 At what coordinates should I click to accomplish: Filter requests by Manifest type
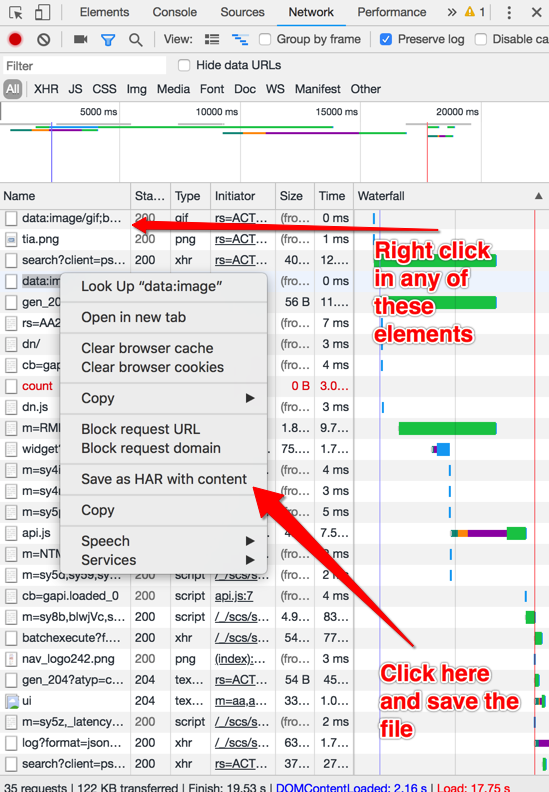pyautogui.click(x=318, y=89)
